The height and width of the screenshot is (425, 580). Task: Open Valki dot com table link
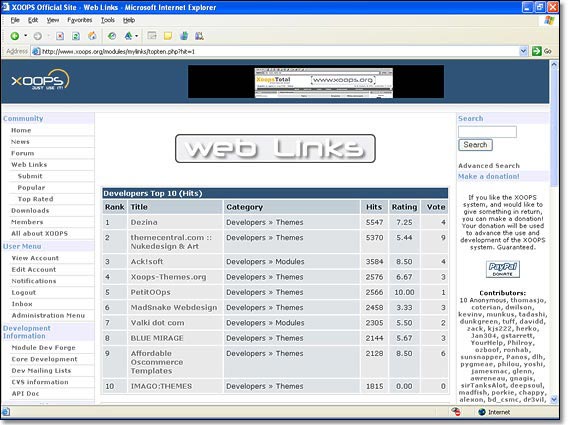click(x=157, y=323)
